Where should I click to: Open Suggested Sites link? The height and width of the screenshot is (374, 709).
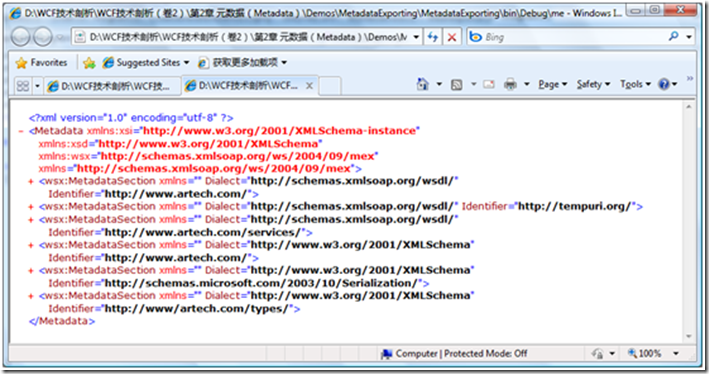[x=141, y=62]
